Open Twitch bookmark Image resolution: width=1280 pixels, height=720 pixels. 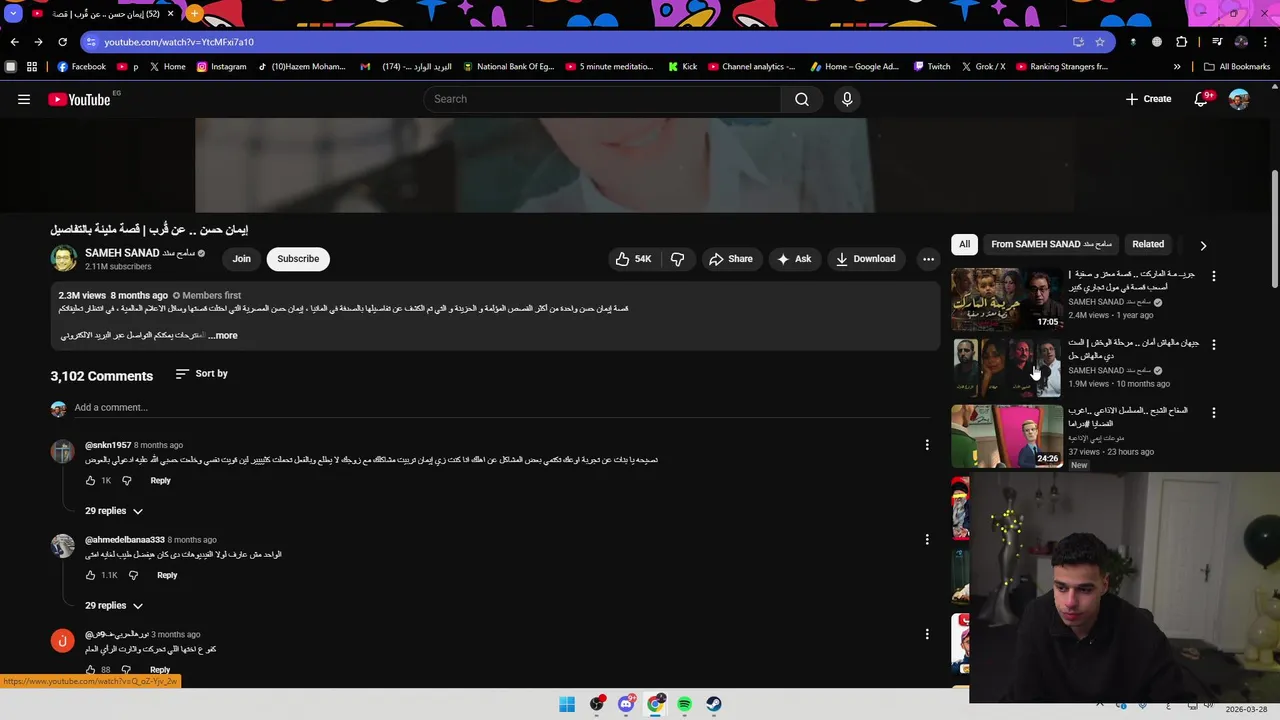(x=932, y=67)
